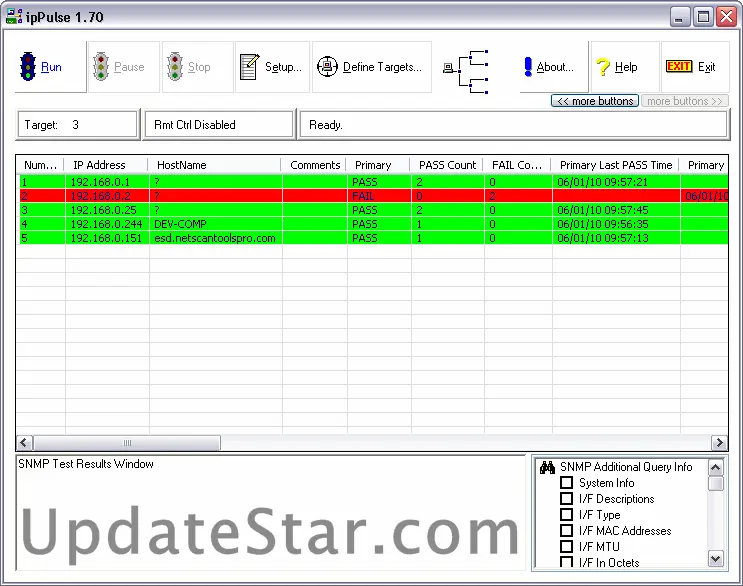Click the ipPulse title bar icon
The image size is (743, 586).
13,17
